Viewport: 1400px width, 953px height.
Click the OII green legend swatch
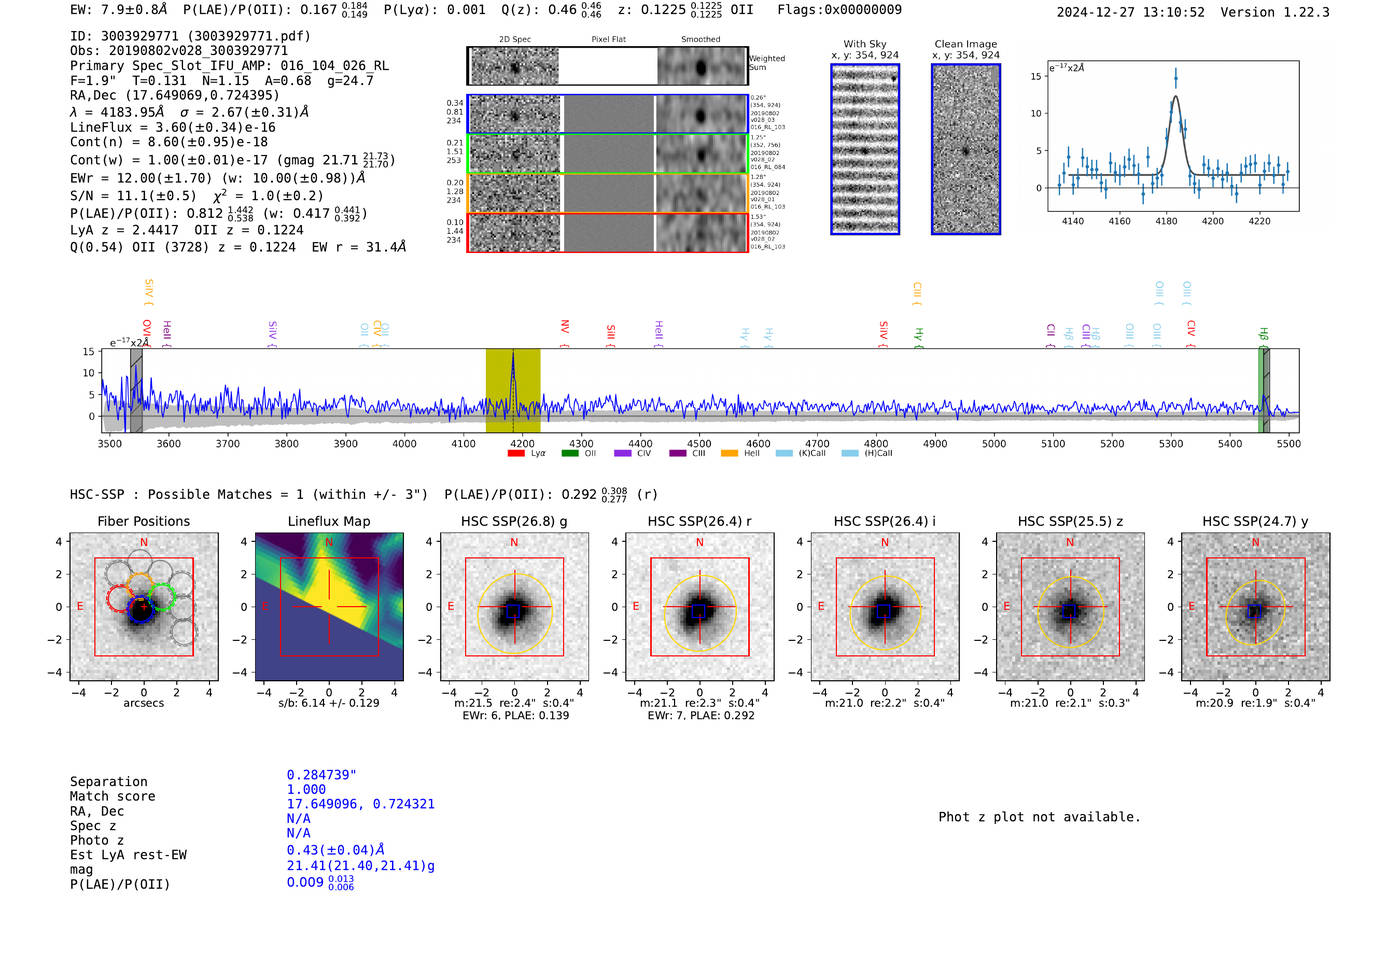point(570,453)
